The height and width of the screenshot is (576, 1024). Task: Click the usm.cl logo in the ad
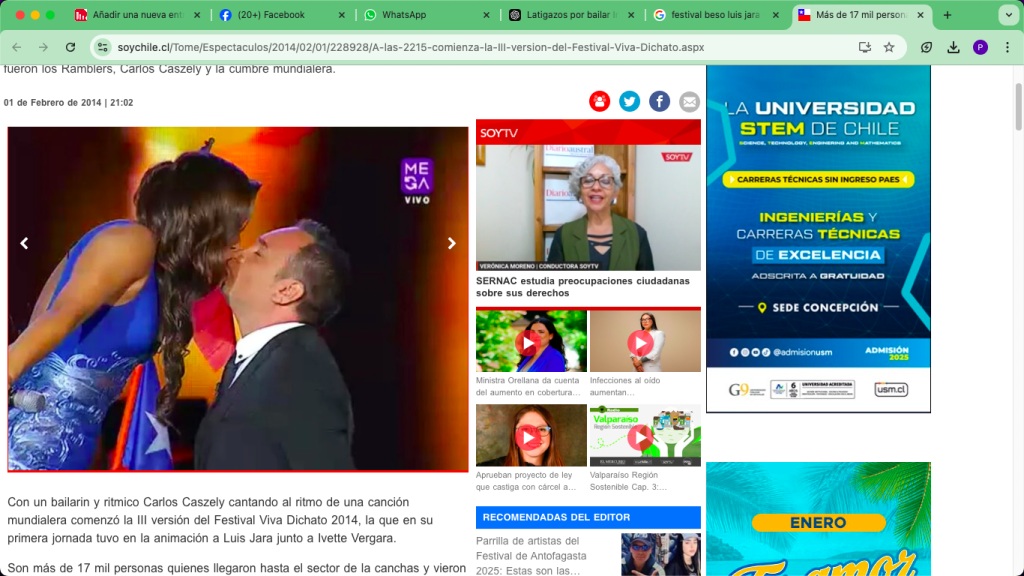click(891, 390)
